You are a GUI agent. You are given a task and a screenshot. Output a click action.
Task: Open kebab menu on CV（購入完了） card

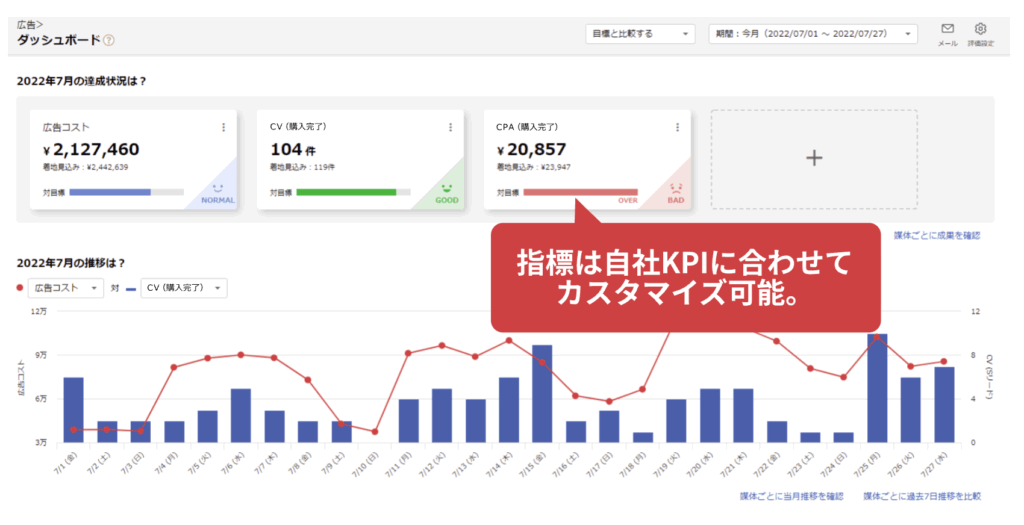click(x=450, y=127)
